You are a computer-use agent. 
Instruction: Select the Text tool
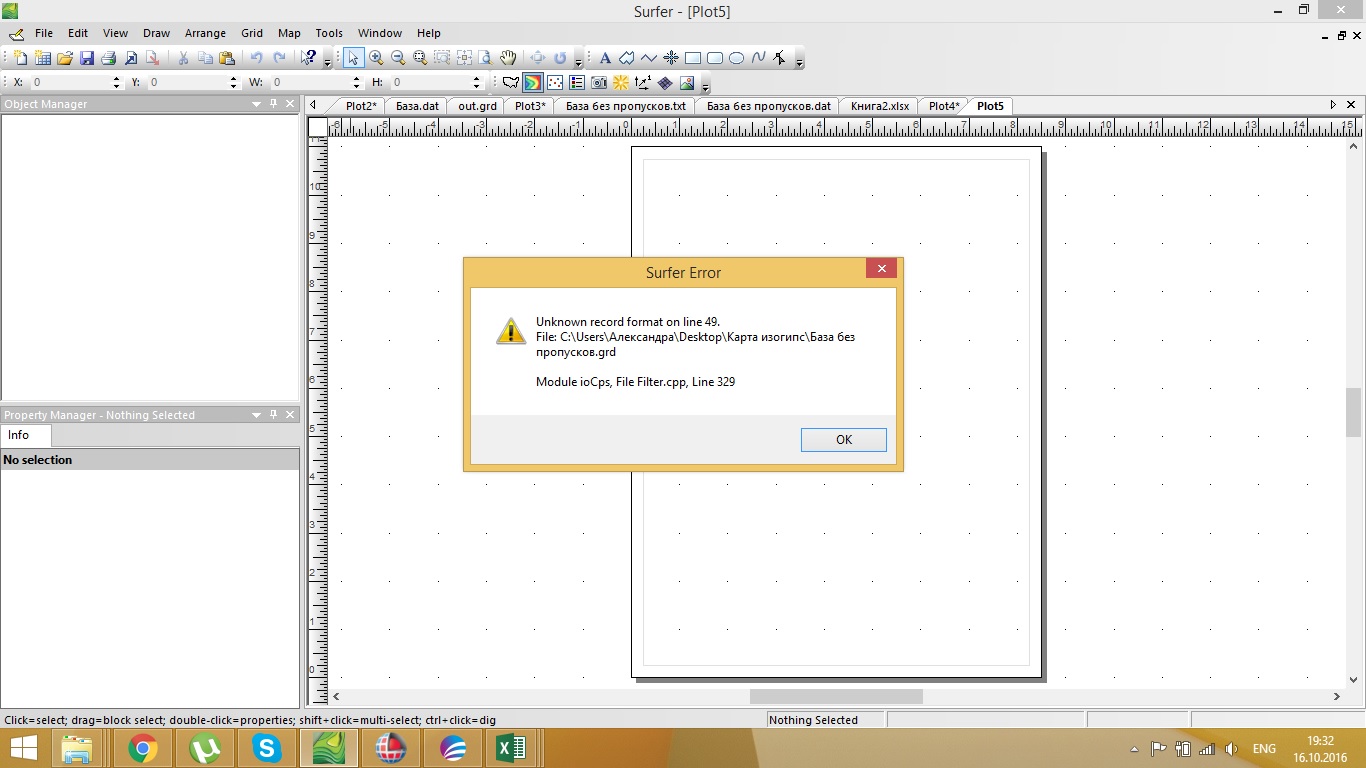click(x=605, y=58)
